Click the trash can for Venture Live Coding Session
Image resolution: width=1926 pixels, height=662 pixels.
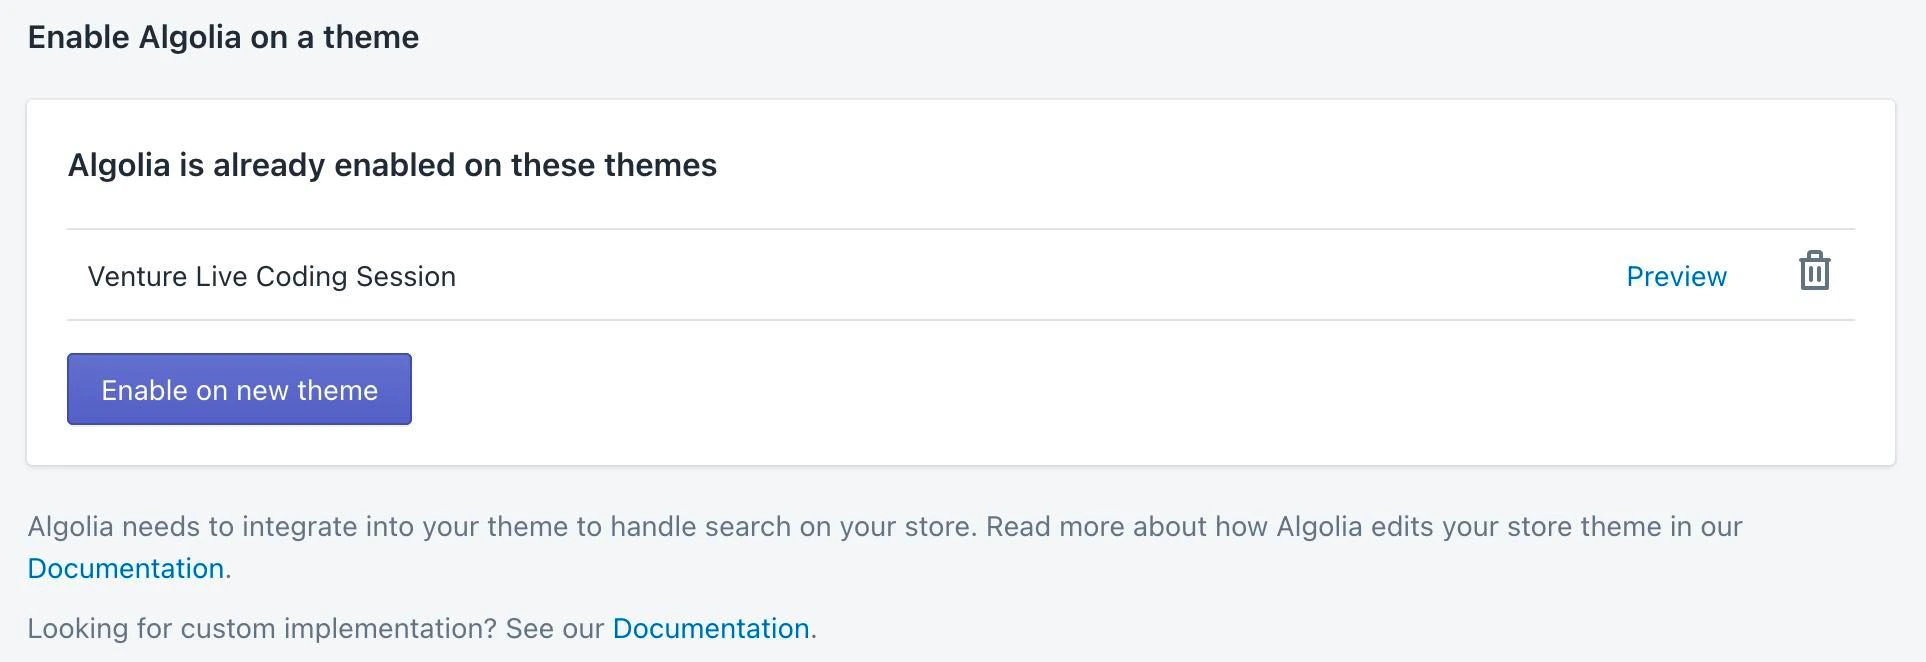(1813, 270)
